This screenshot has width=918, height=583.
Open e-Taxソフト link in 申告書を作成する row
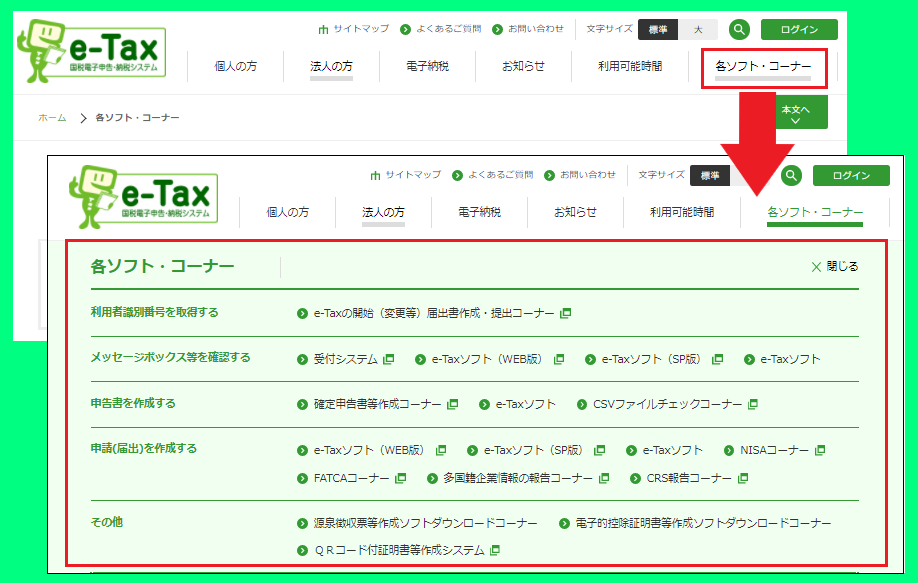pyautogui.click(x=525, y=404)
